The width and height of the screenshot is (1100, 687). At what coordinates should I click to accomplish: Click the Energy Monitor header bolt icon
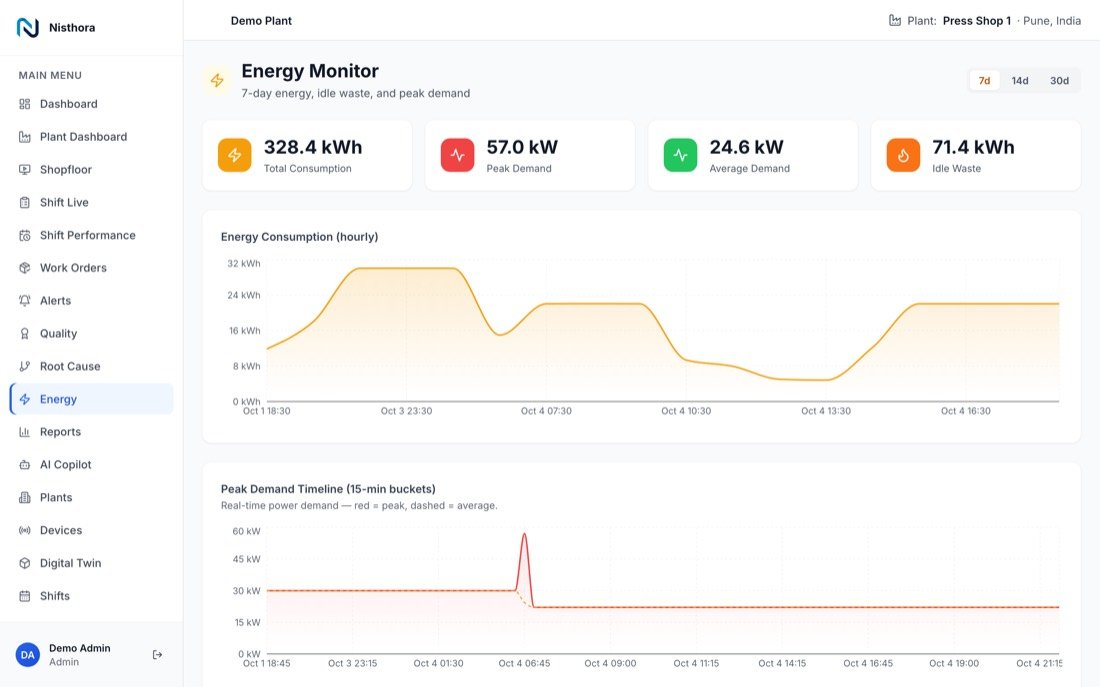(217, 81)
